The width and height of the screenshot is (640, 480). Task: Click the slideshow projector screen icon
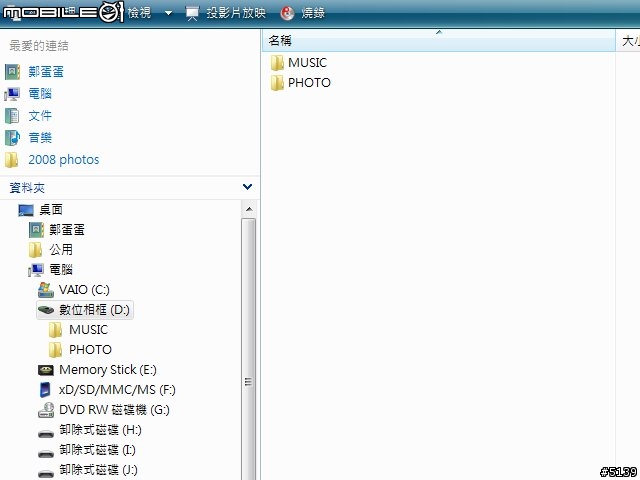pos(192,13)
